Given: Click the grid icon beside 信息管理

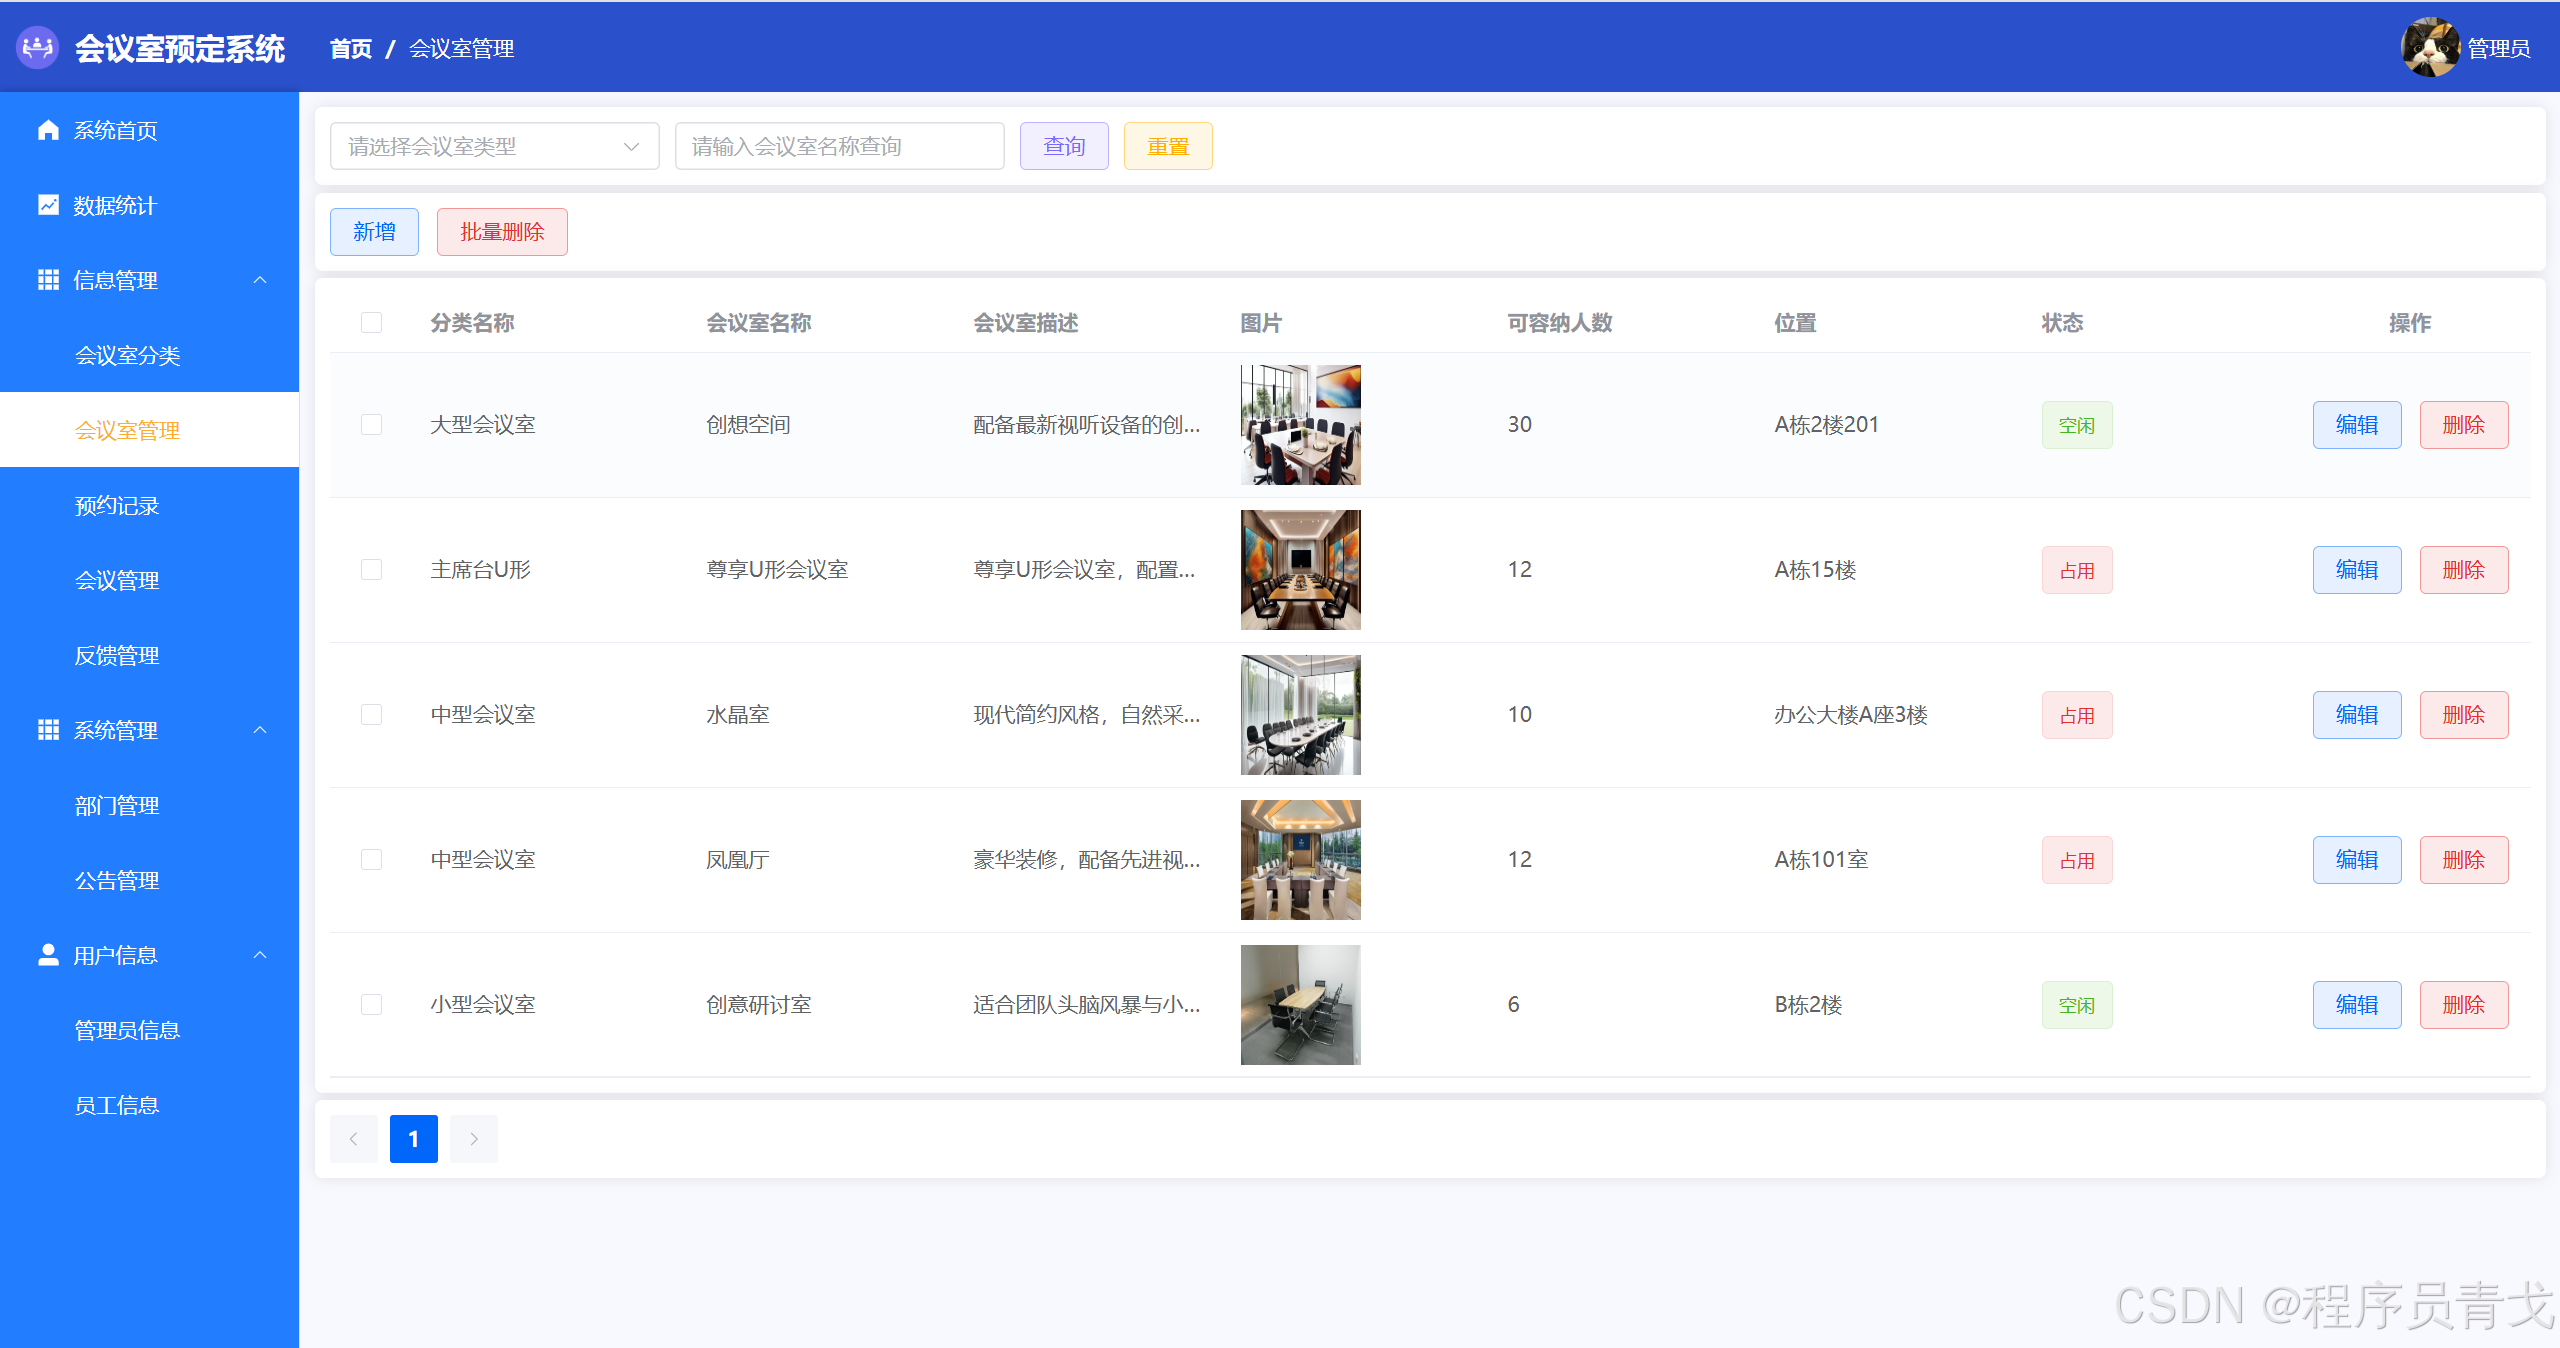Looking at the screenshot, I should (x=48, y=280).
